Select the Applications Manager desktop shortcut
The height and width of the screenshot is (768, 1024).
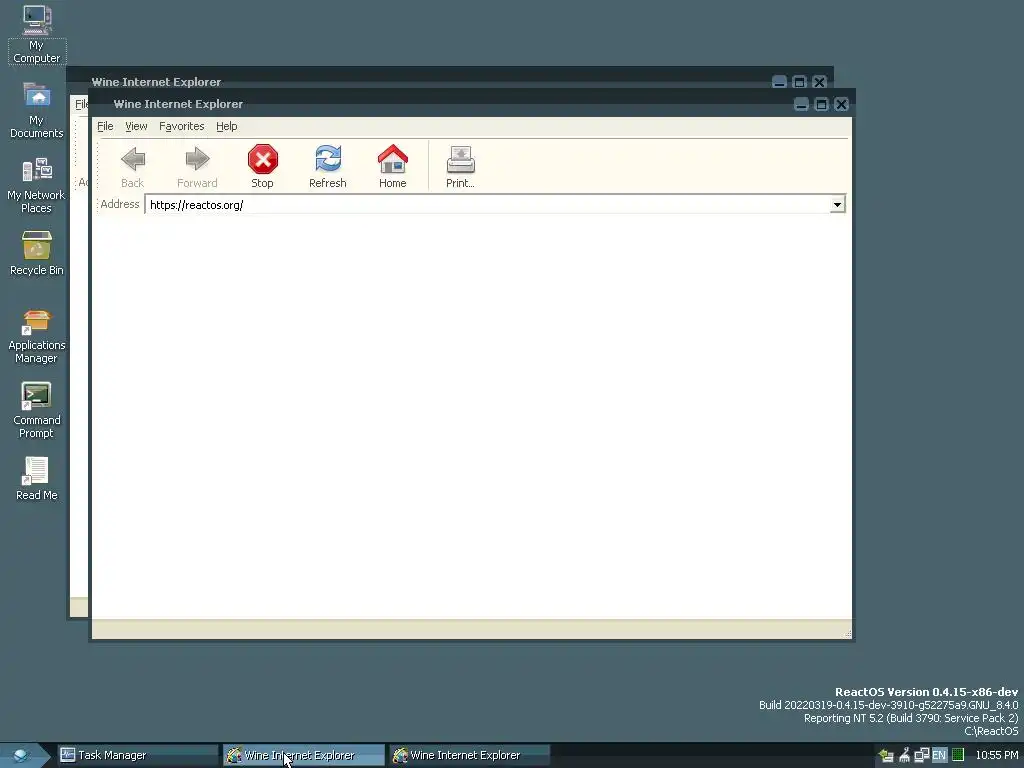pos(37,336)
